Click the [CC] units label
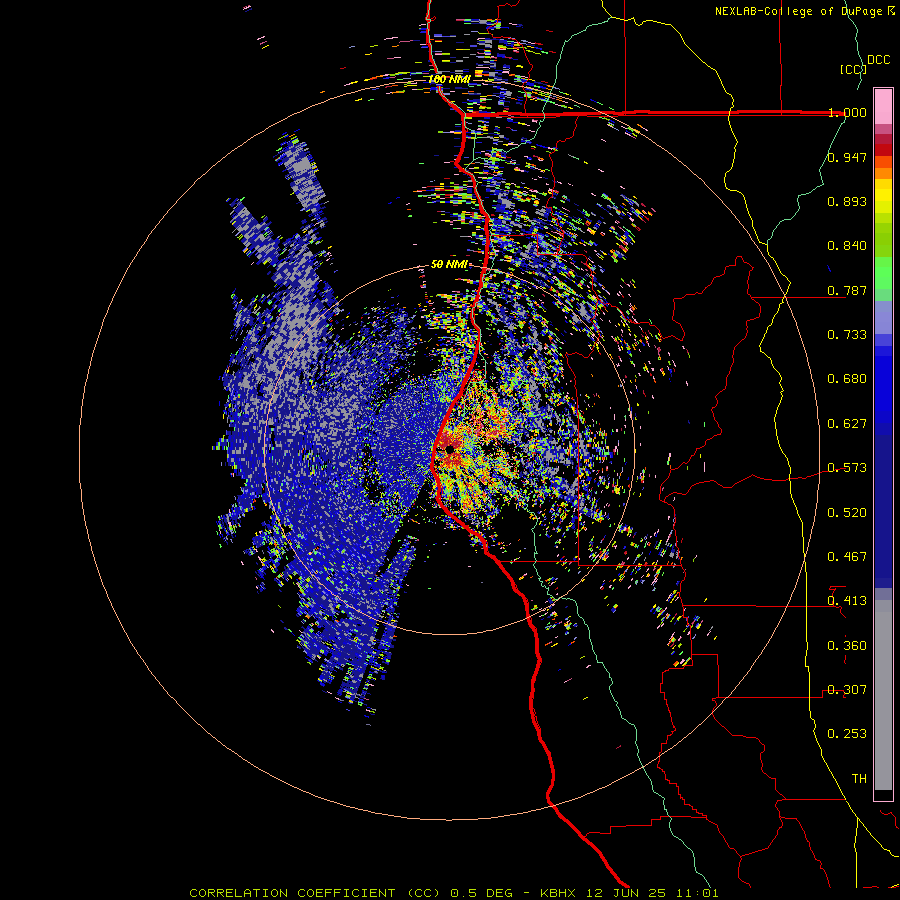The image size is (900, 900). tap(853, 69)
